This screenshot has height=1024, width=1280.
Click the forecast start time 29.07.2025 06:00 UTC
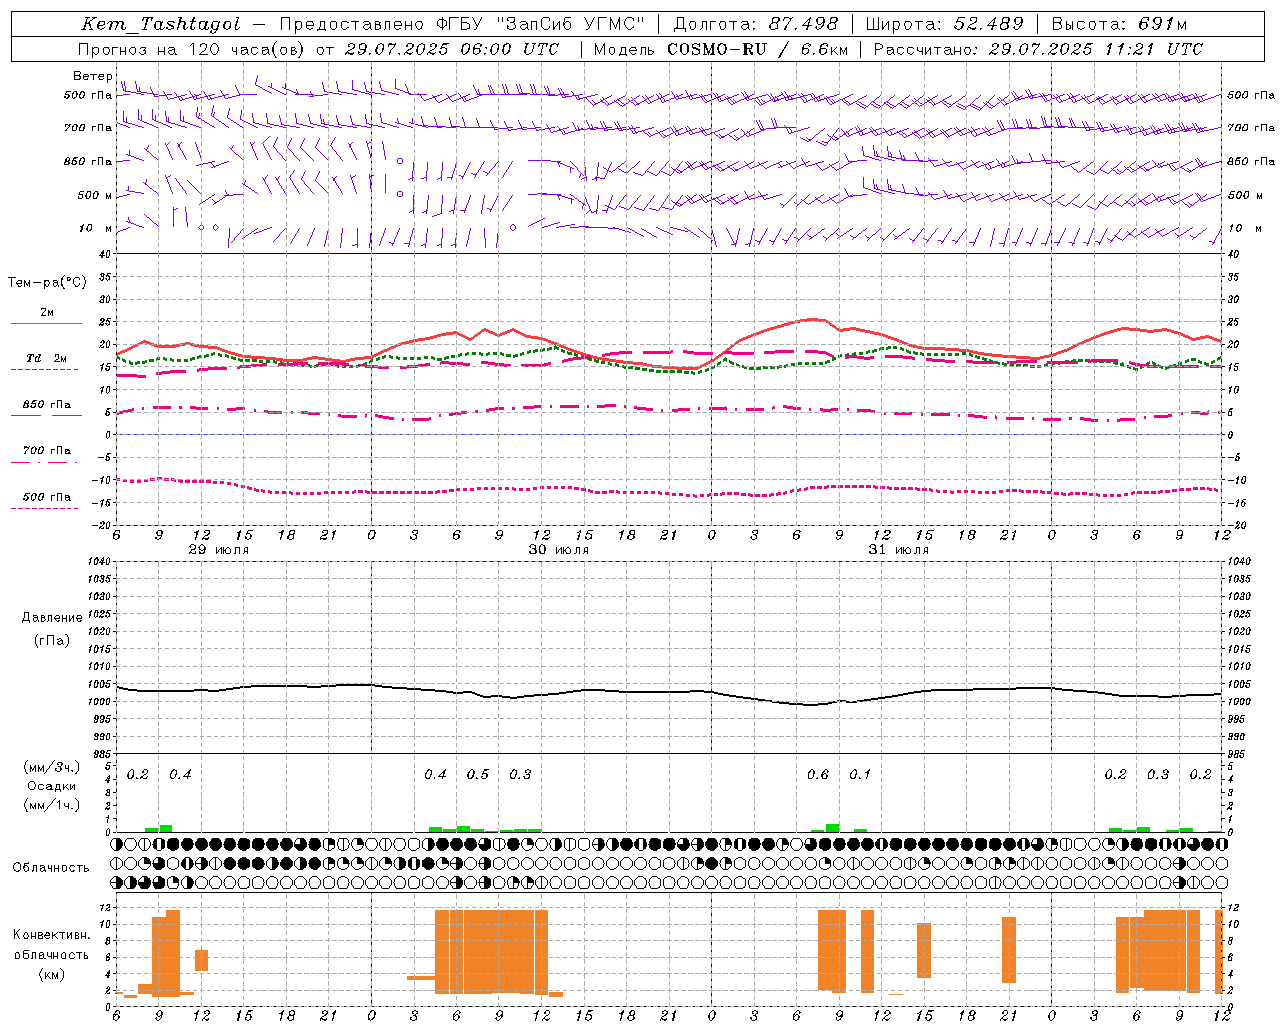point(452,49)
